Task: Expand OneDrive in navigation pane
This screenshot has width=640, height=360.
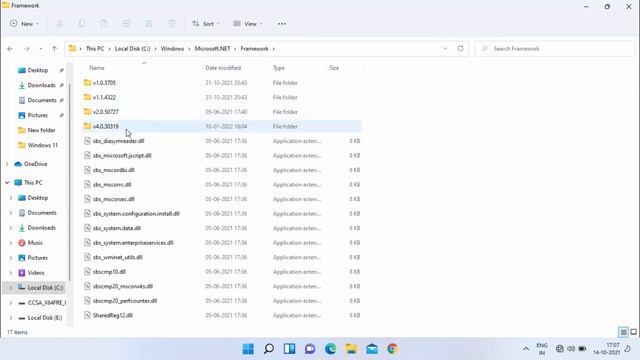Action: (x=7, y=164)
